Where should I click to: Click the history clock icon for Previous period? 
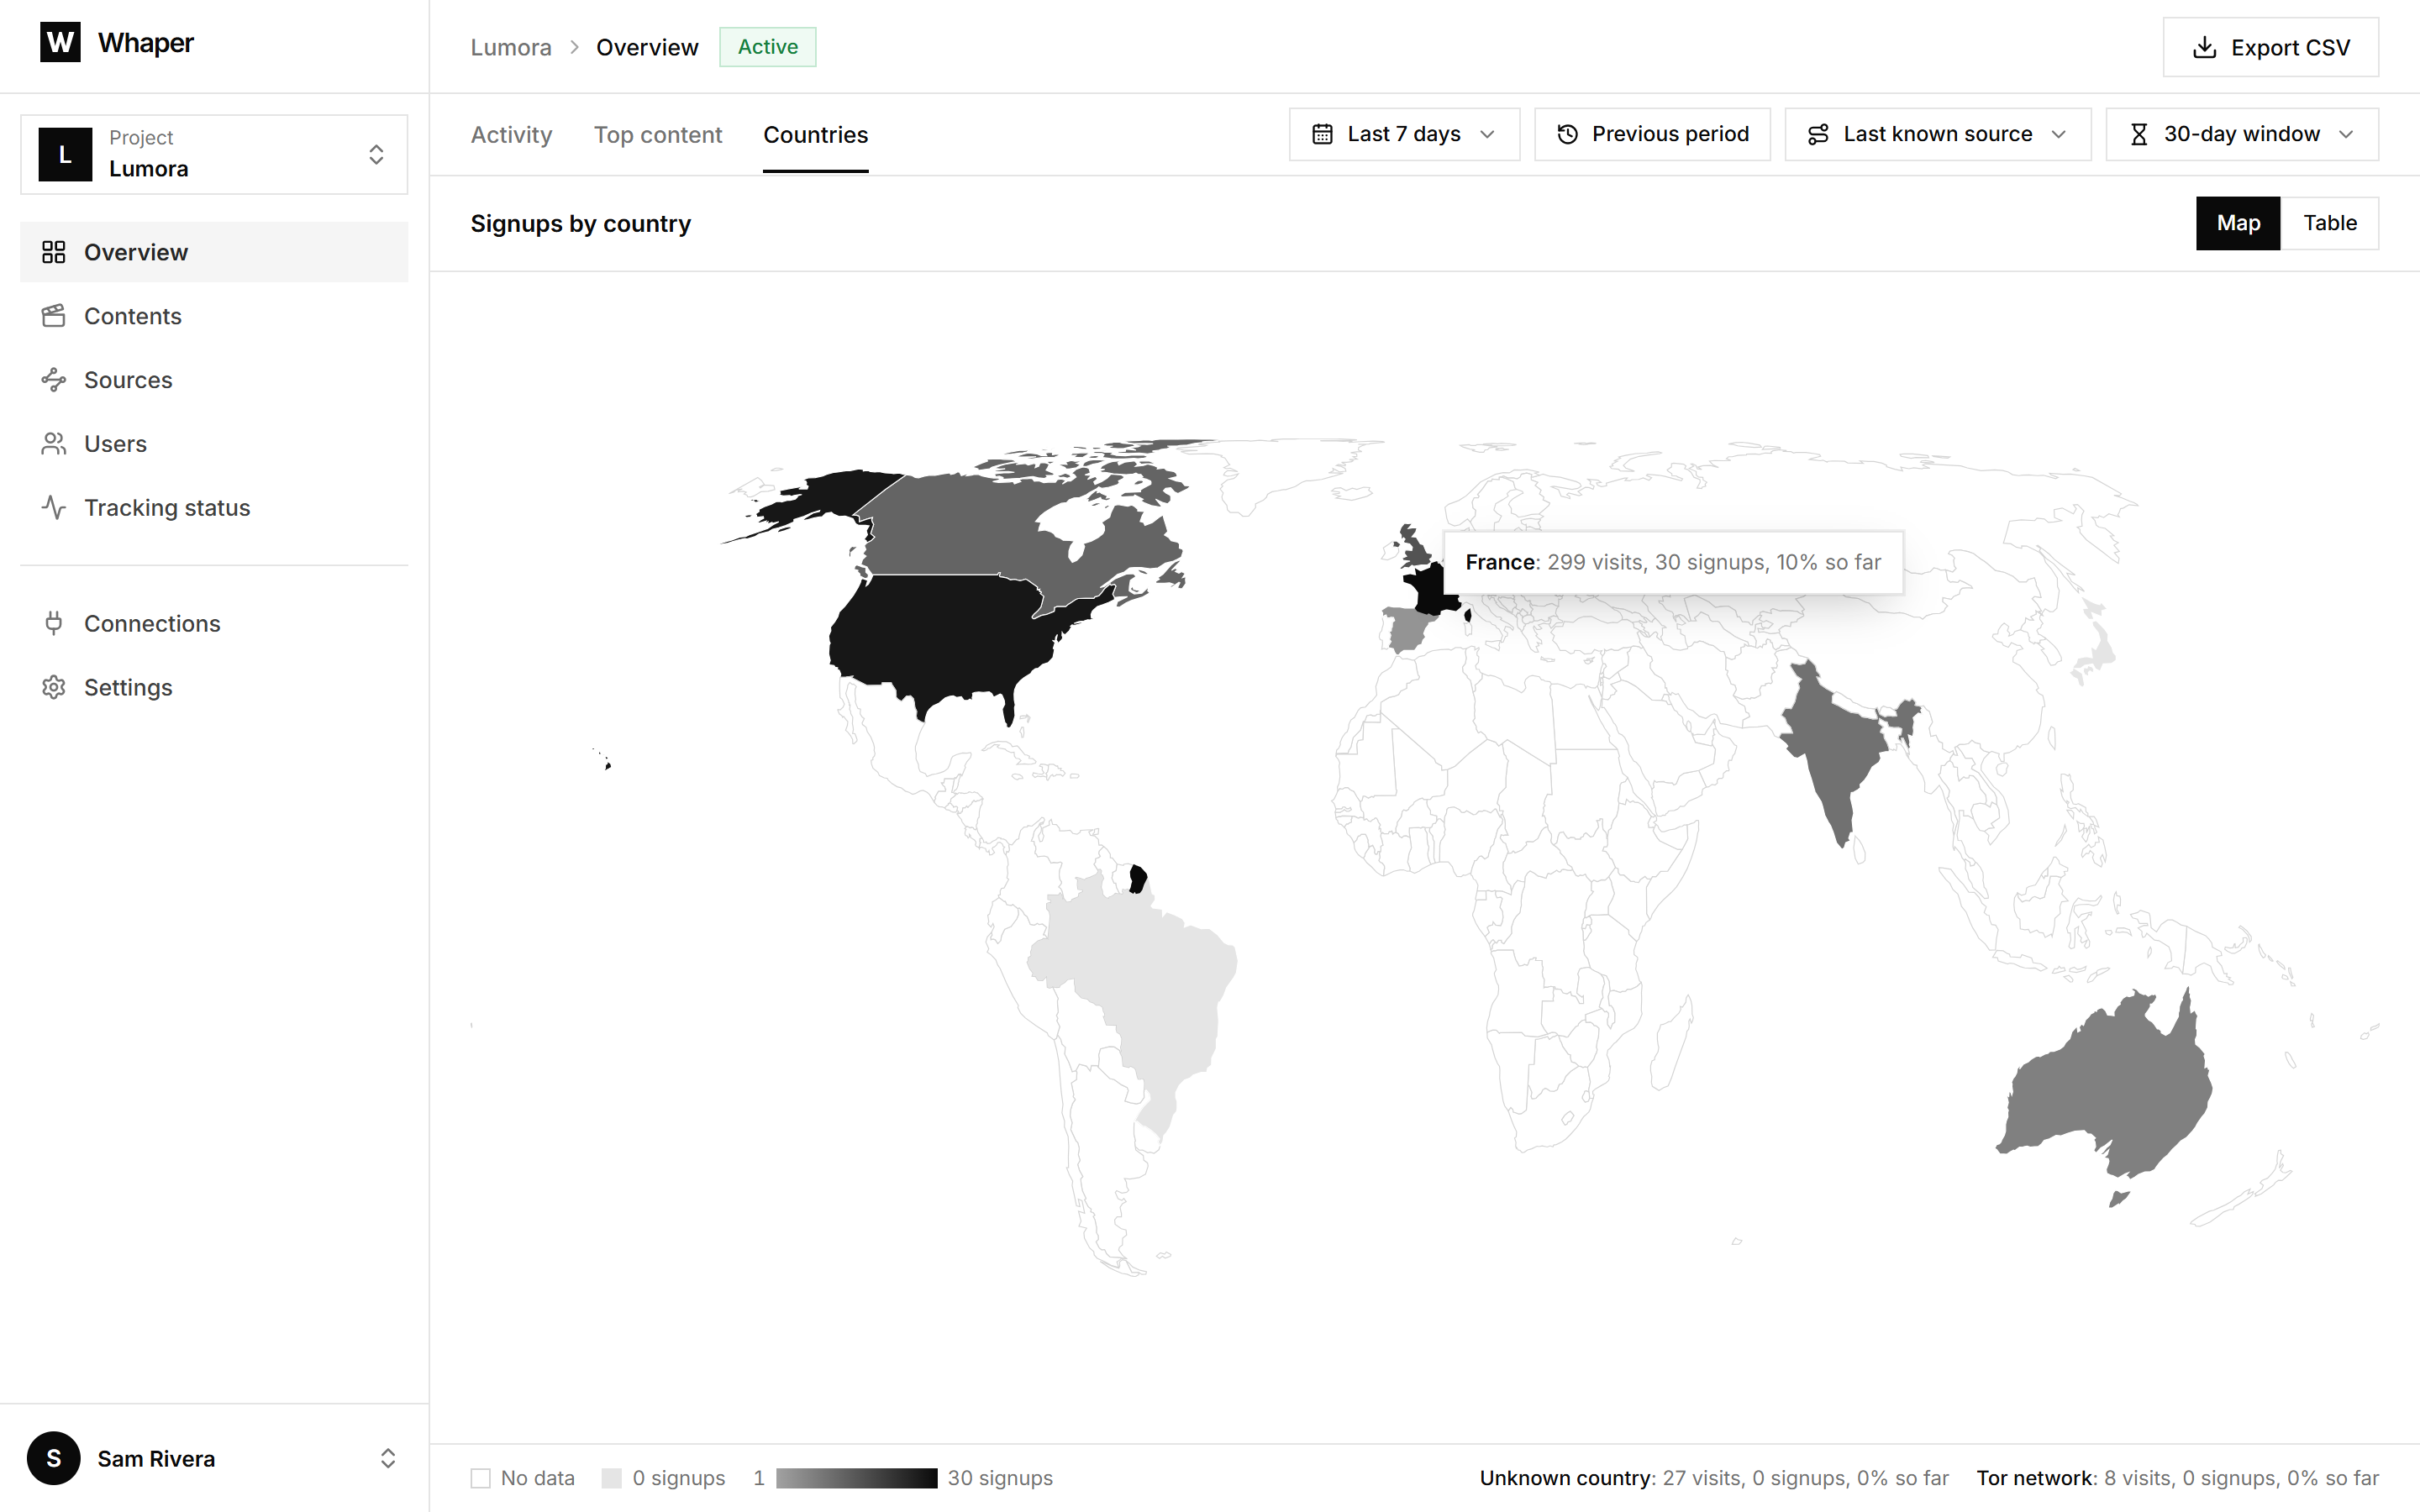pos(1567,134)
